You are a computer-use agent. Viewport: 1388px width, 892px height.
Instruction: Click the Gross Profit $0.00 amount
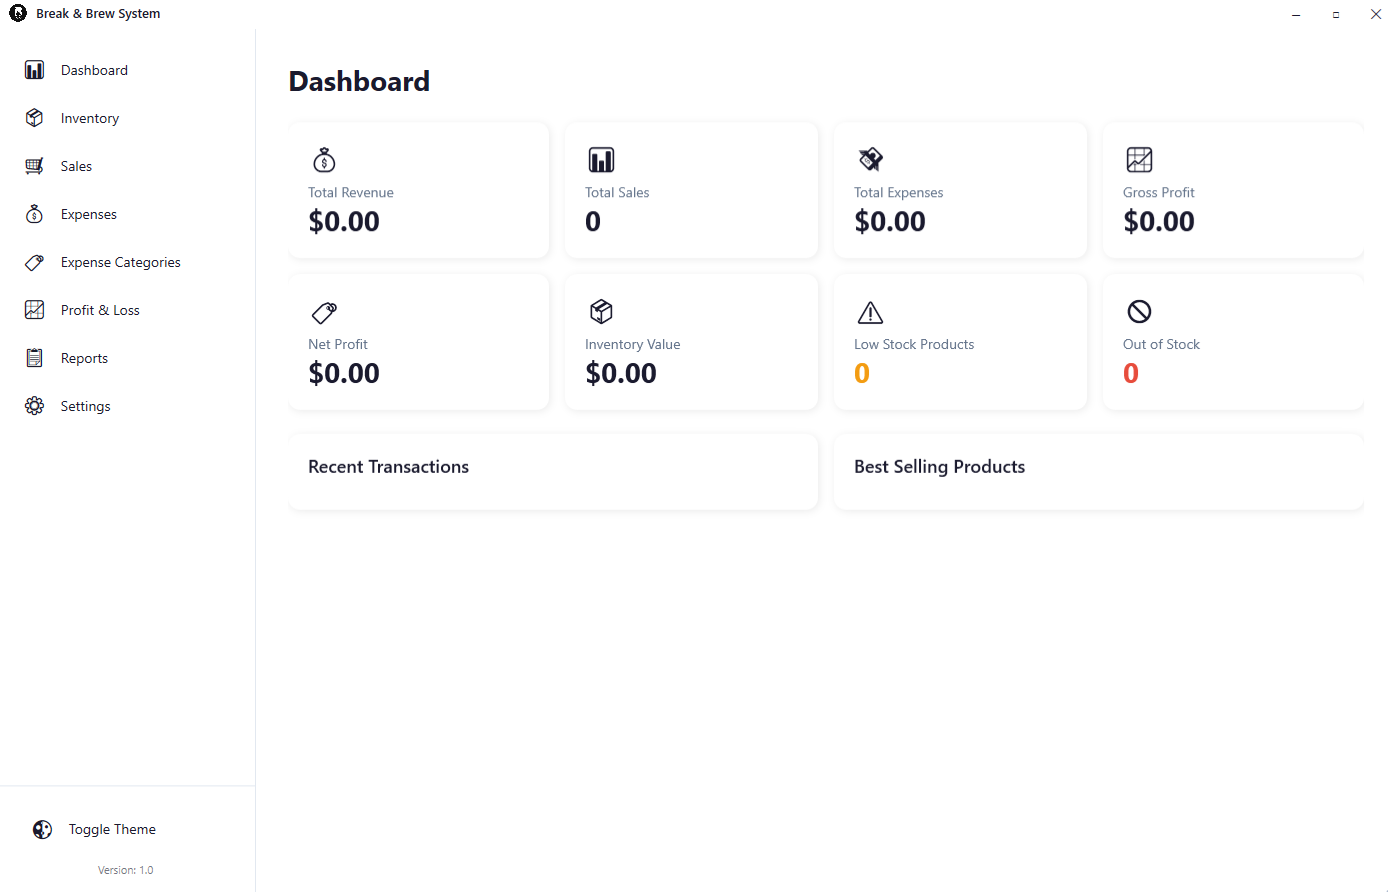click(x=1159, y=221)
